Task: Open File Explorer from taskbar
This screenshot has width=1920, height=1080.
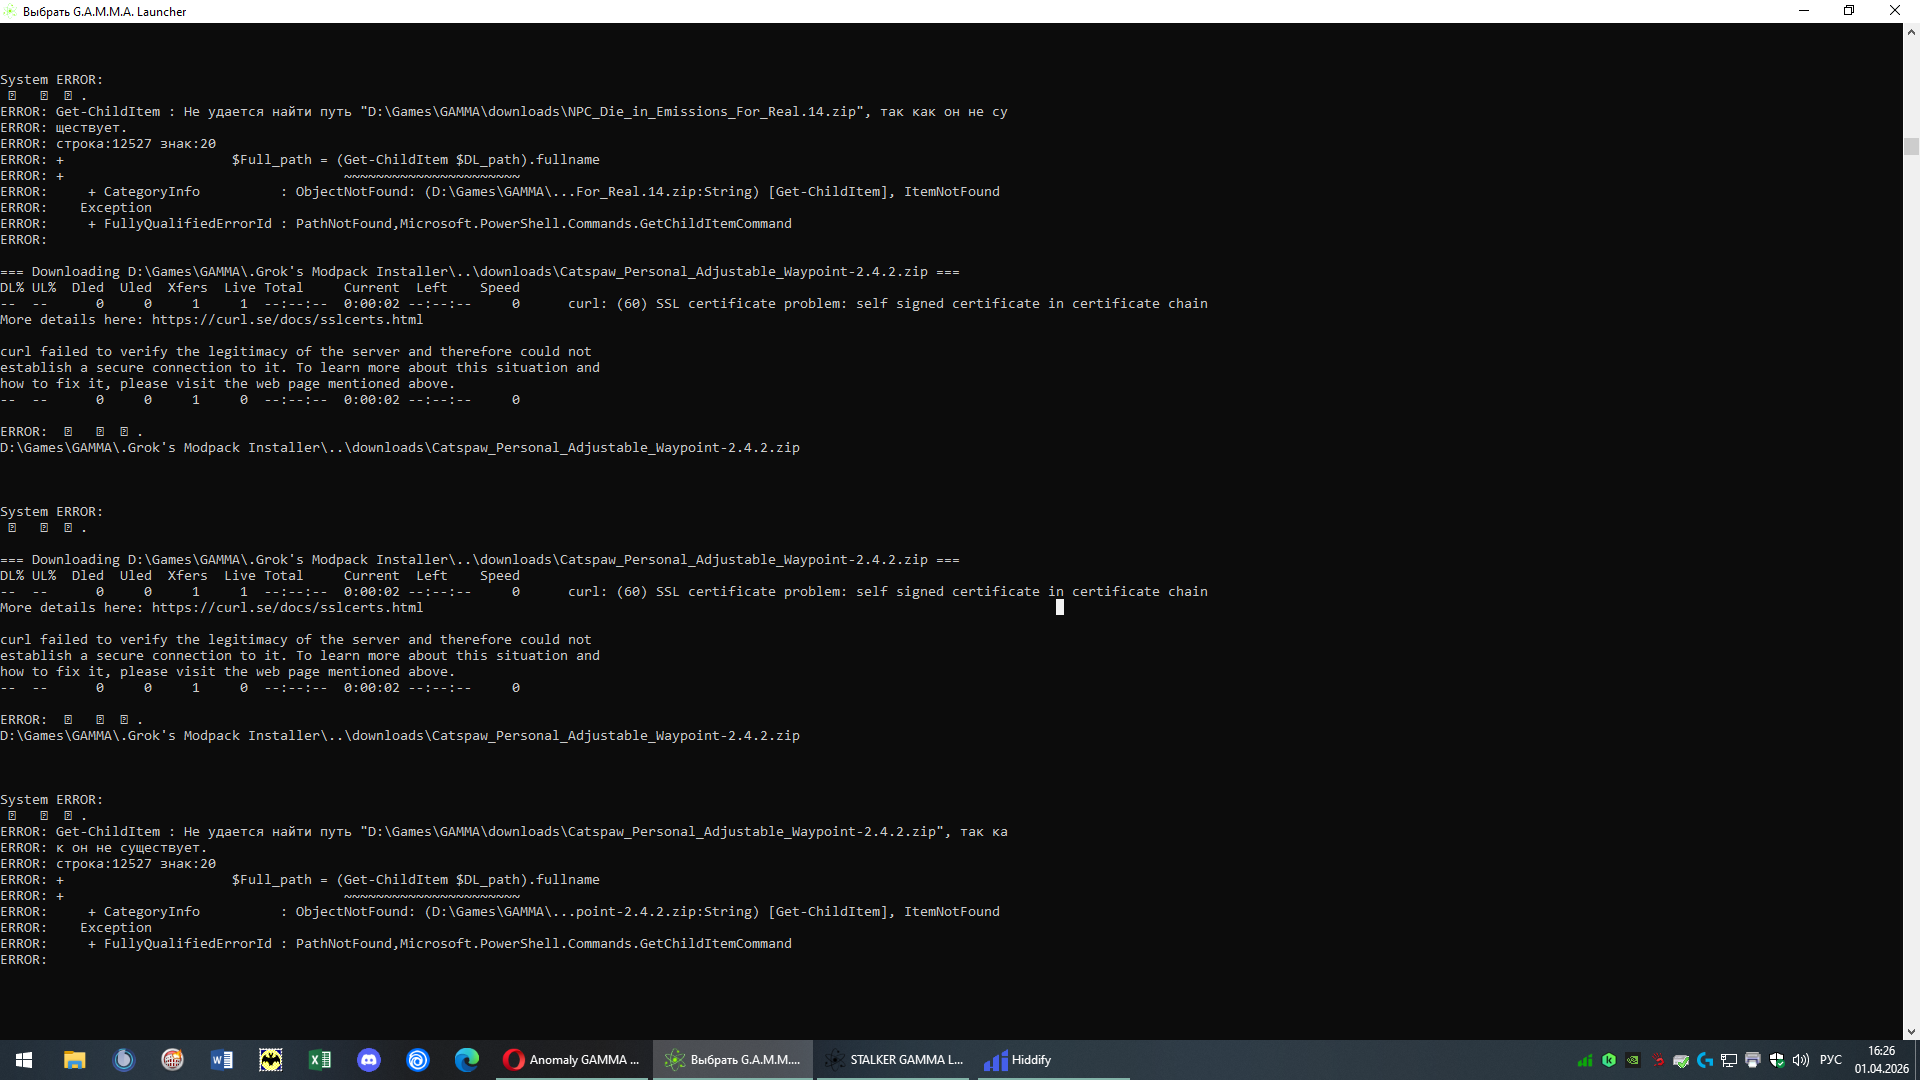Action: [x=75, y=1060]
